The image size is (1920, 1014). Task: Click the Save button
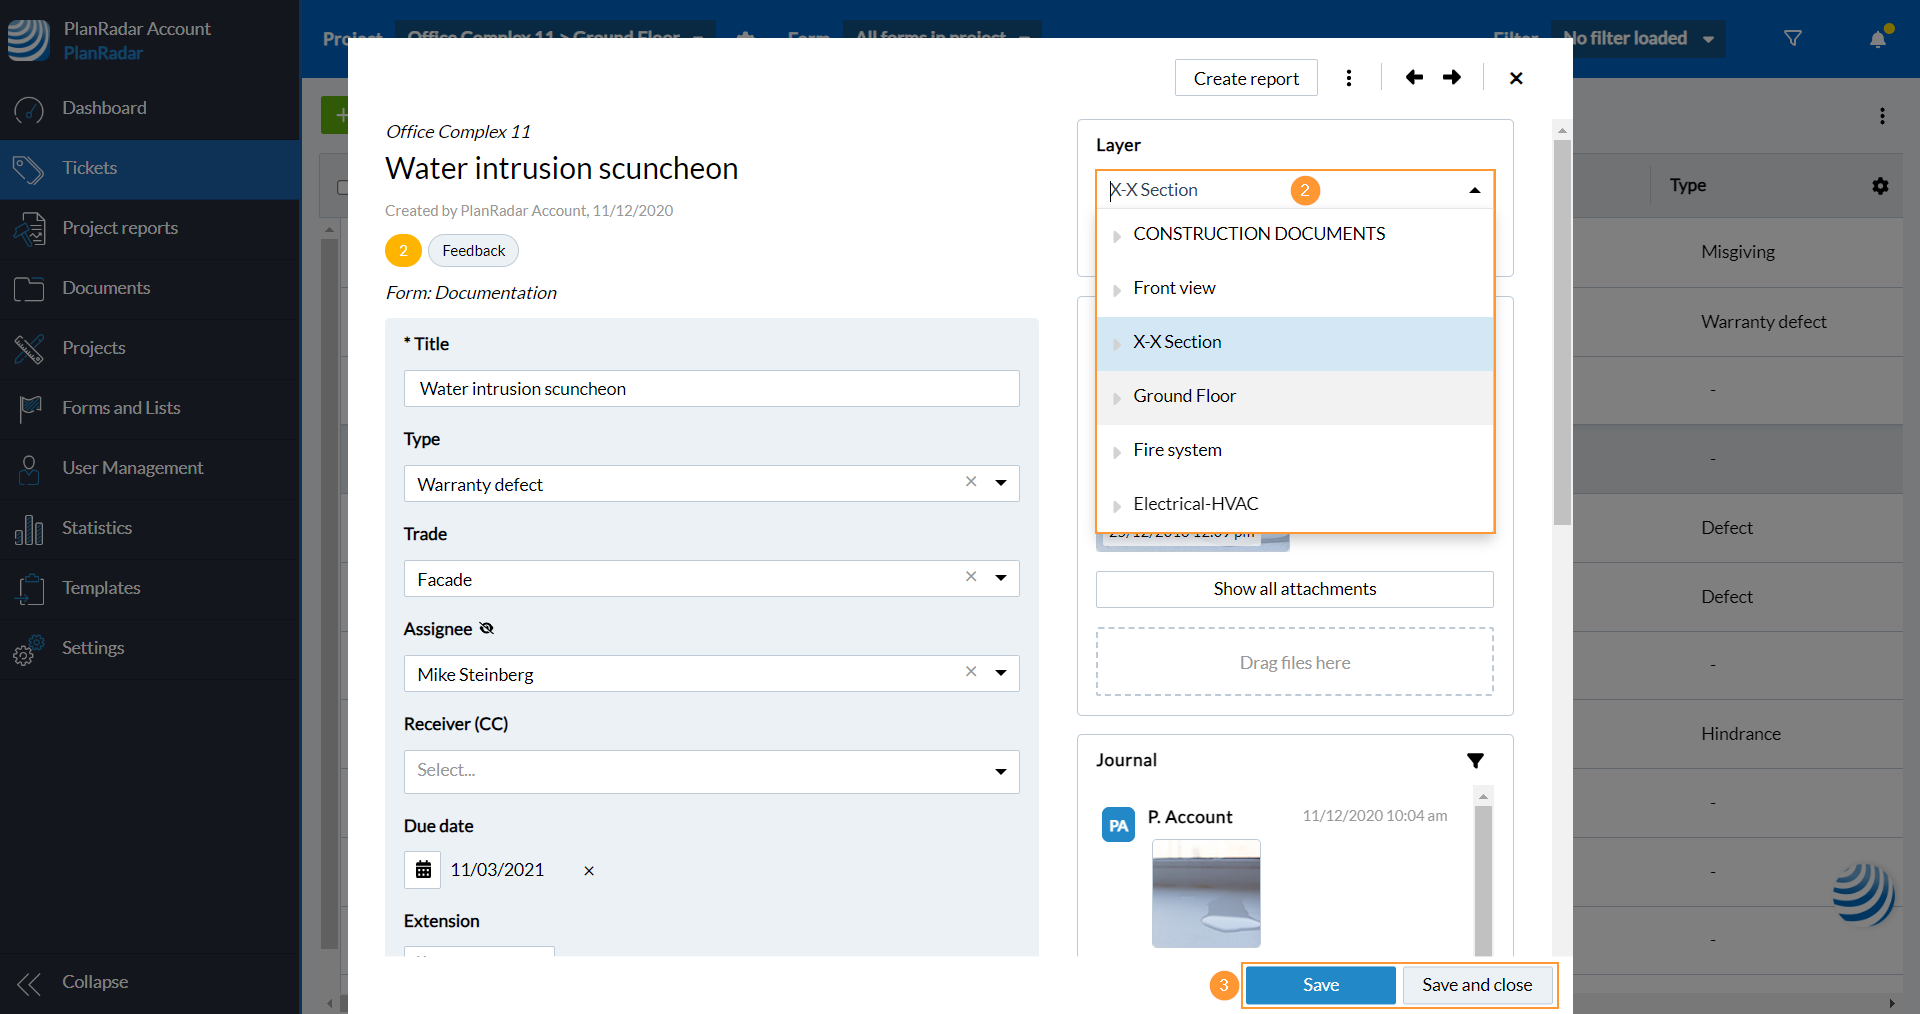1320,985
